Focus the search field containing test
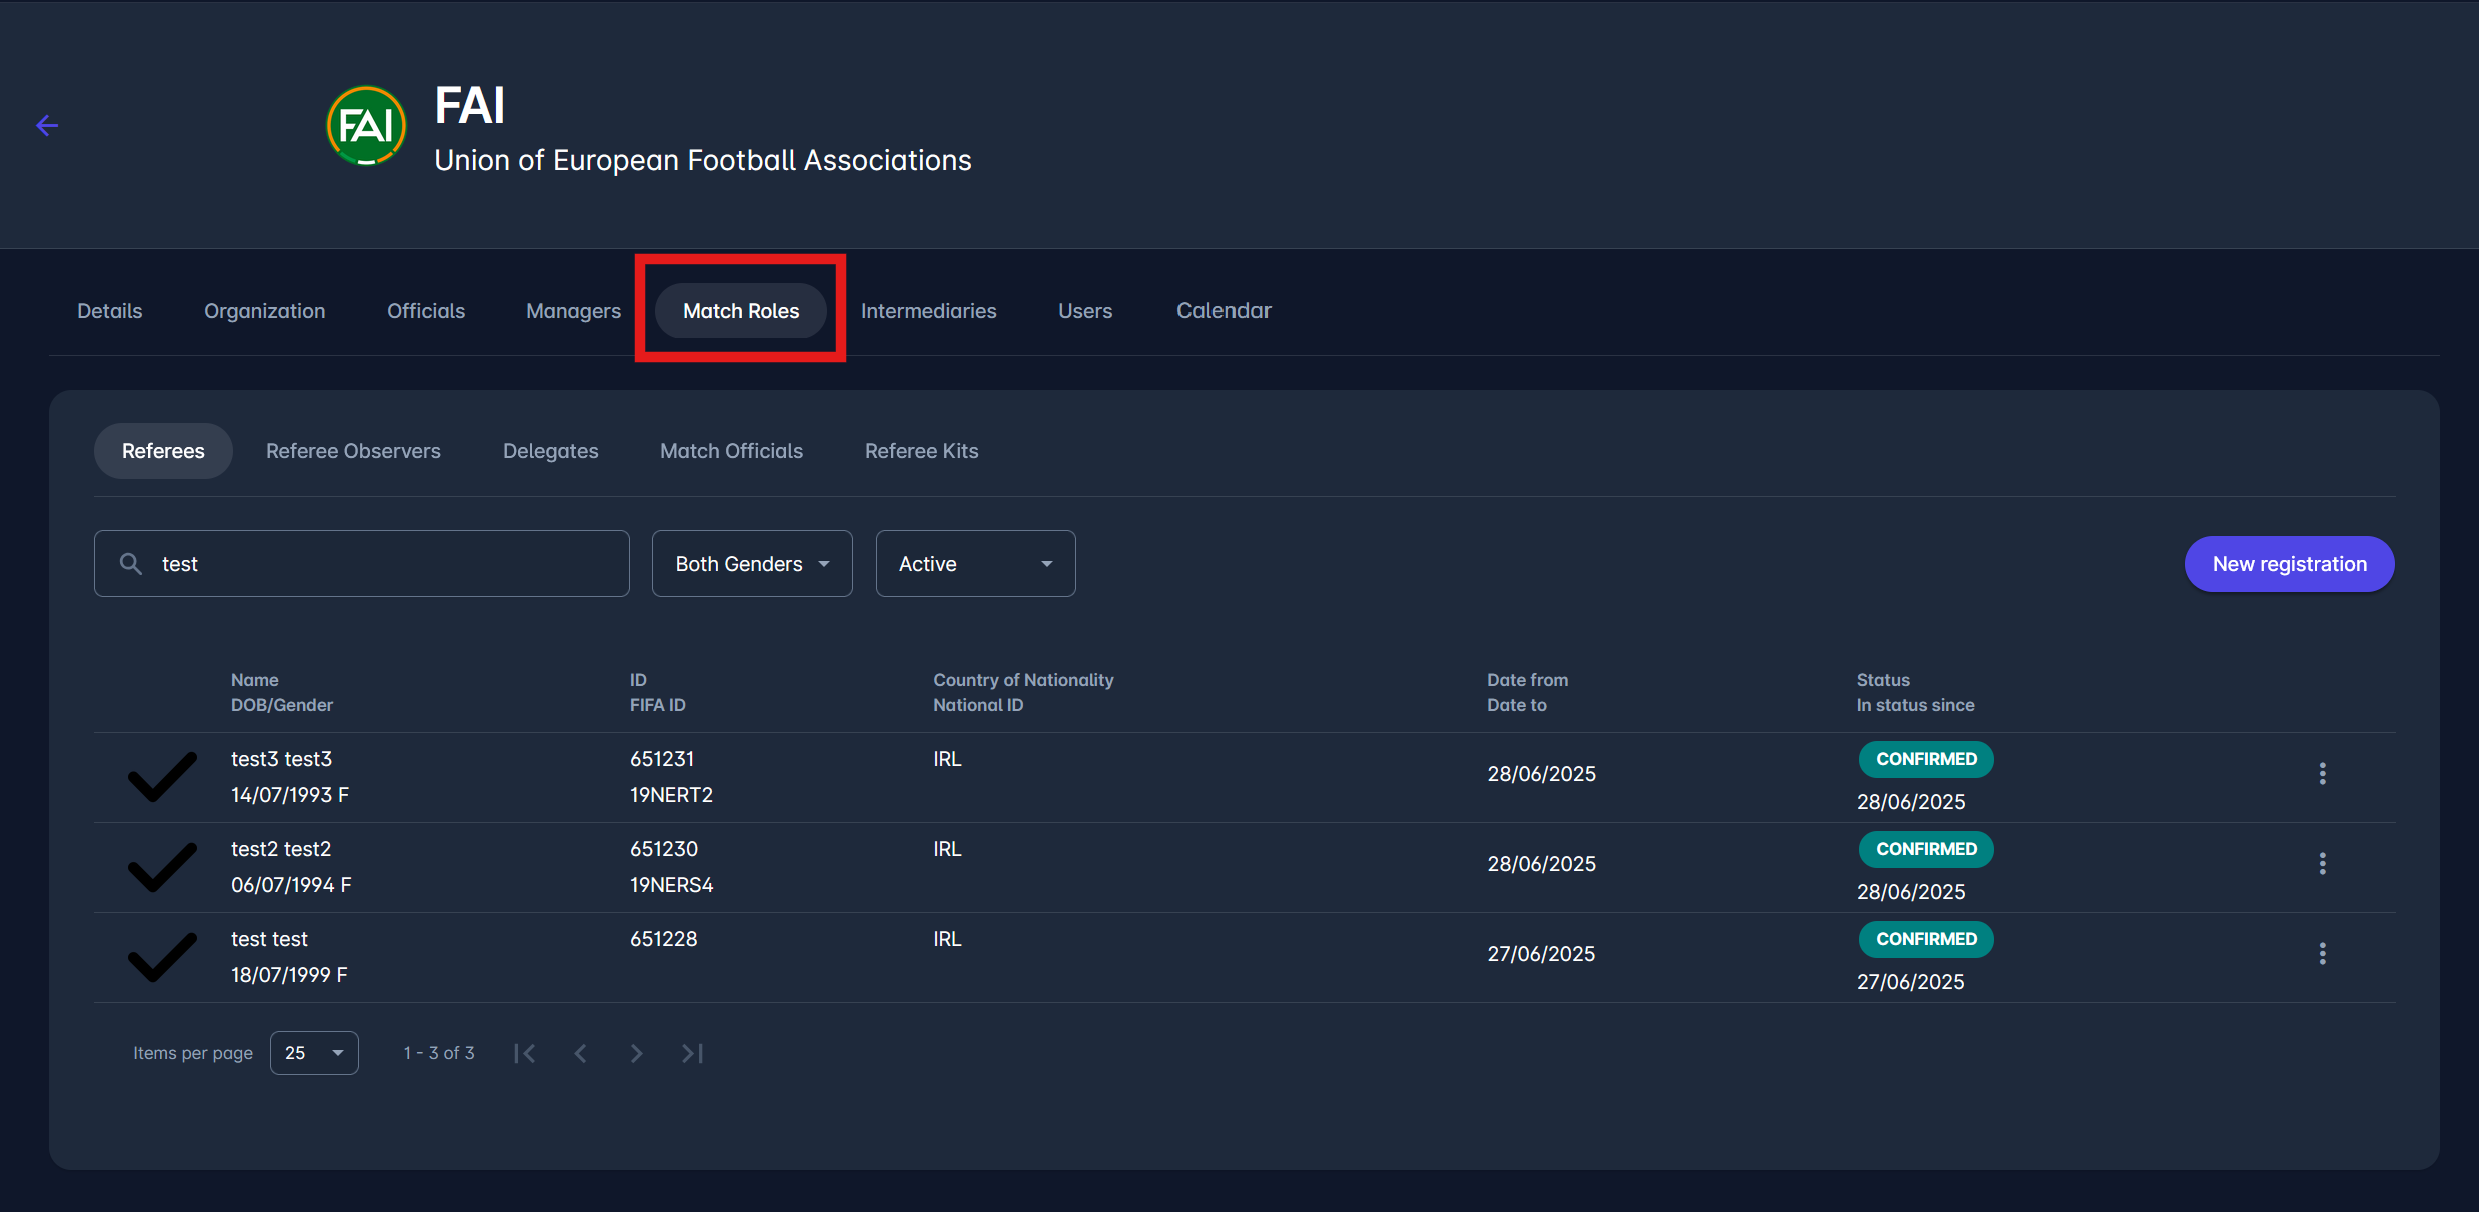Screen dimensions: 2479x1212 coord(380,564)
